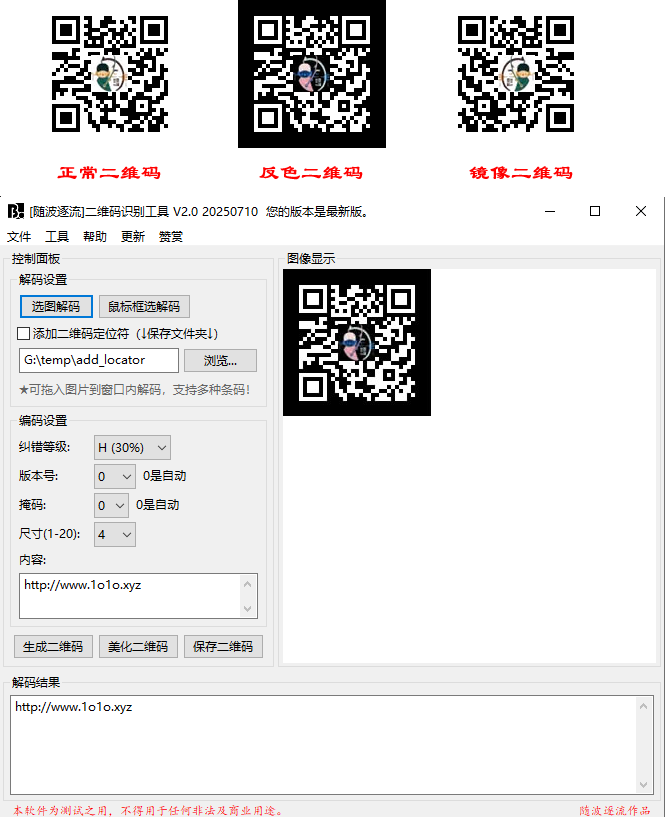Click the 正常二维码 red caption
Image resolution: width=665 pixels, height=819 pixels.
tap(109, 173)
